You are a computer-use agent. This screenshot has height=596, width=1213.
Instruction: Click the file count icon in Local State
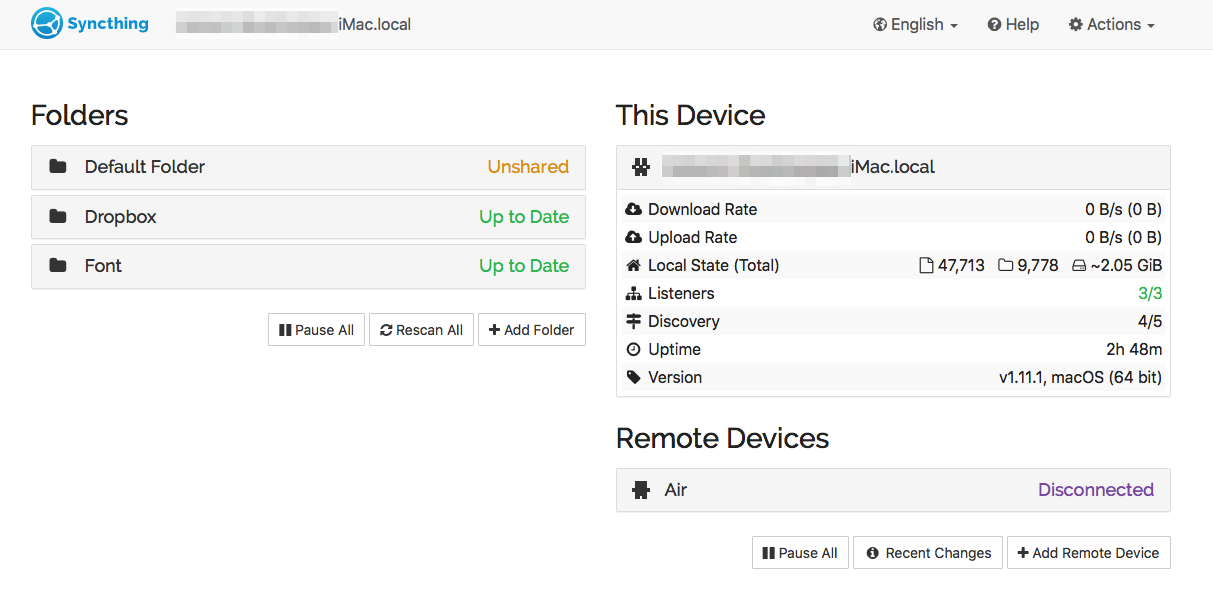pos(926,266)
